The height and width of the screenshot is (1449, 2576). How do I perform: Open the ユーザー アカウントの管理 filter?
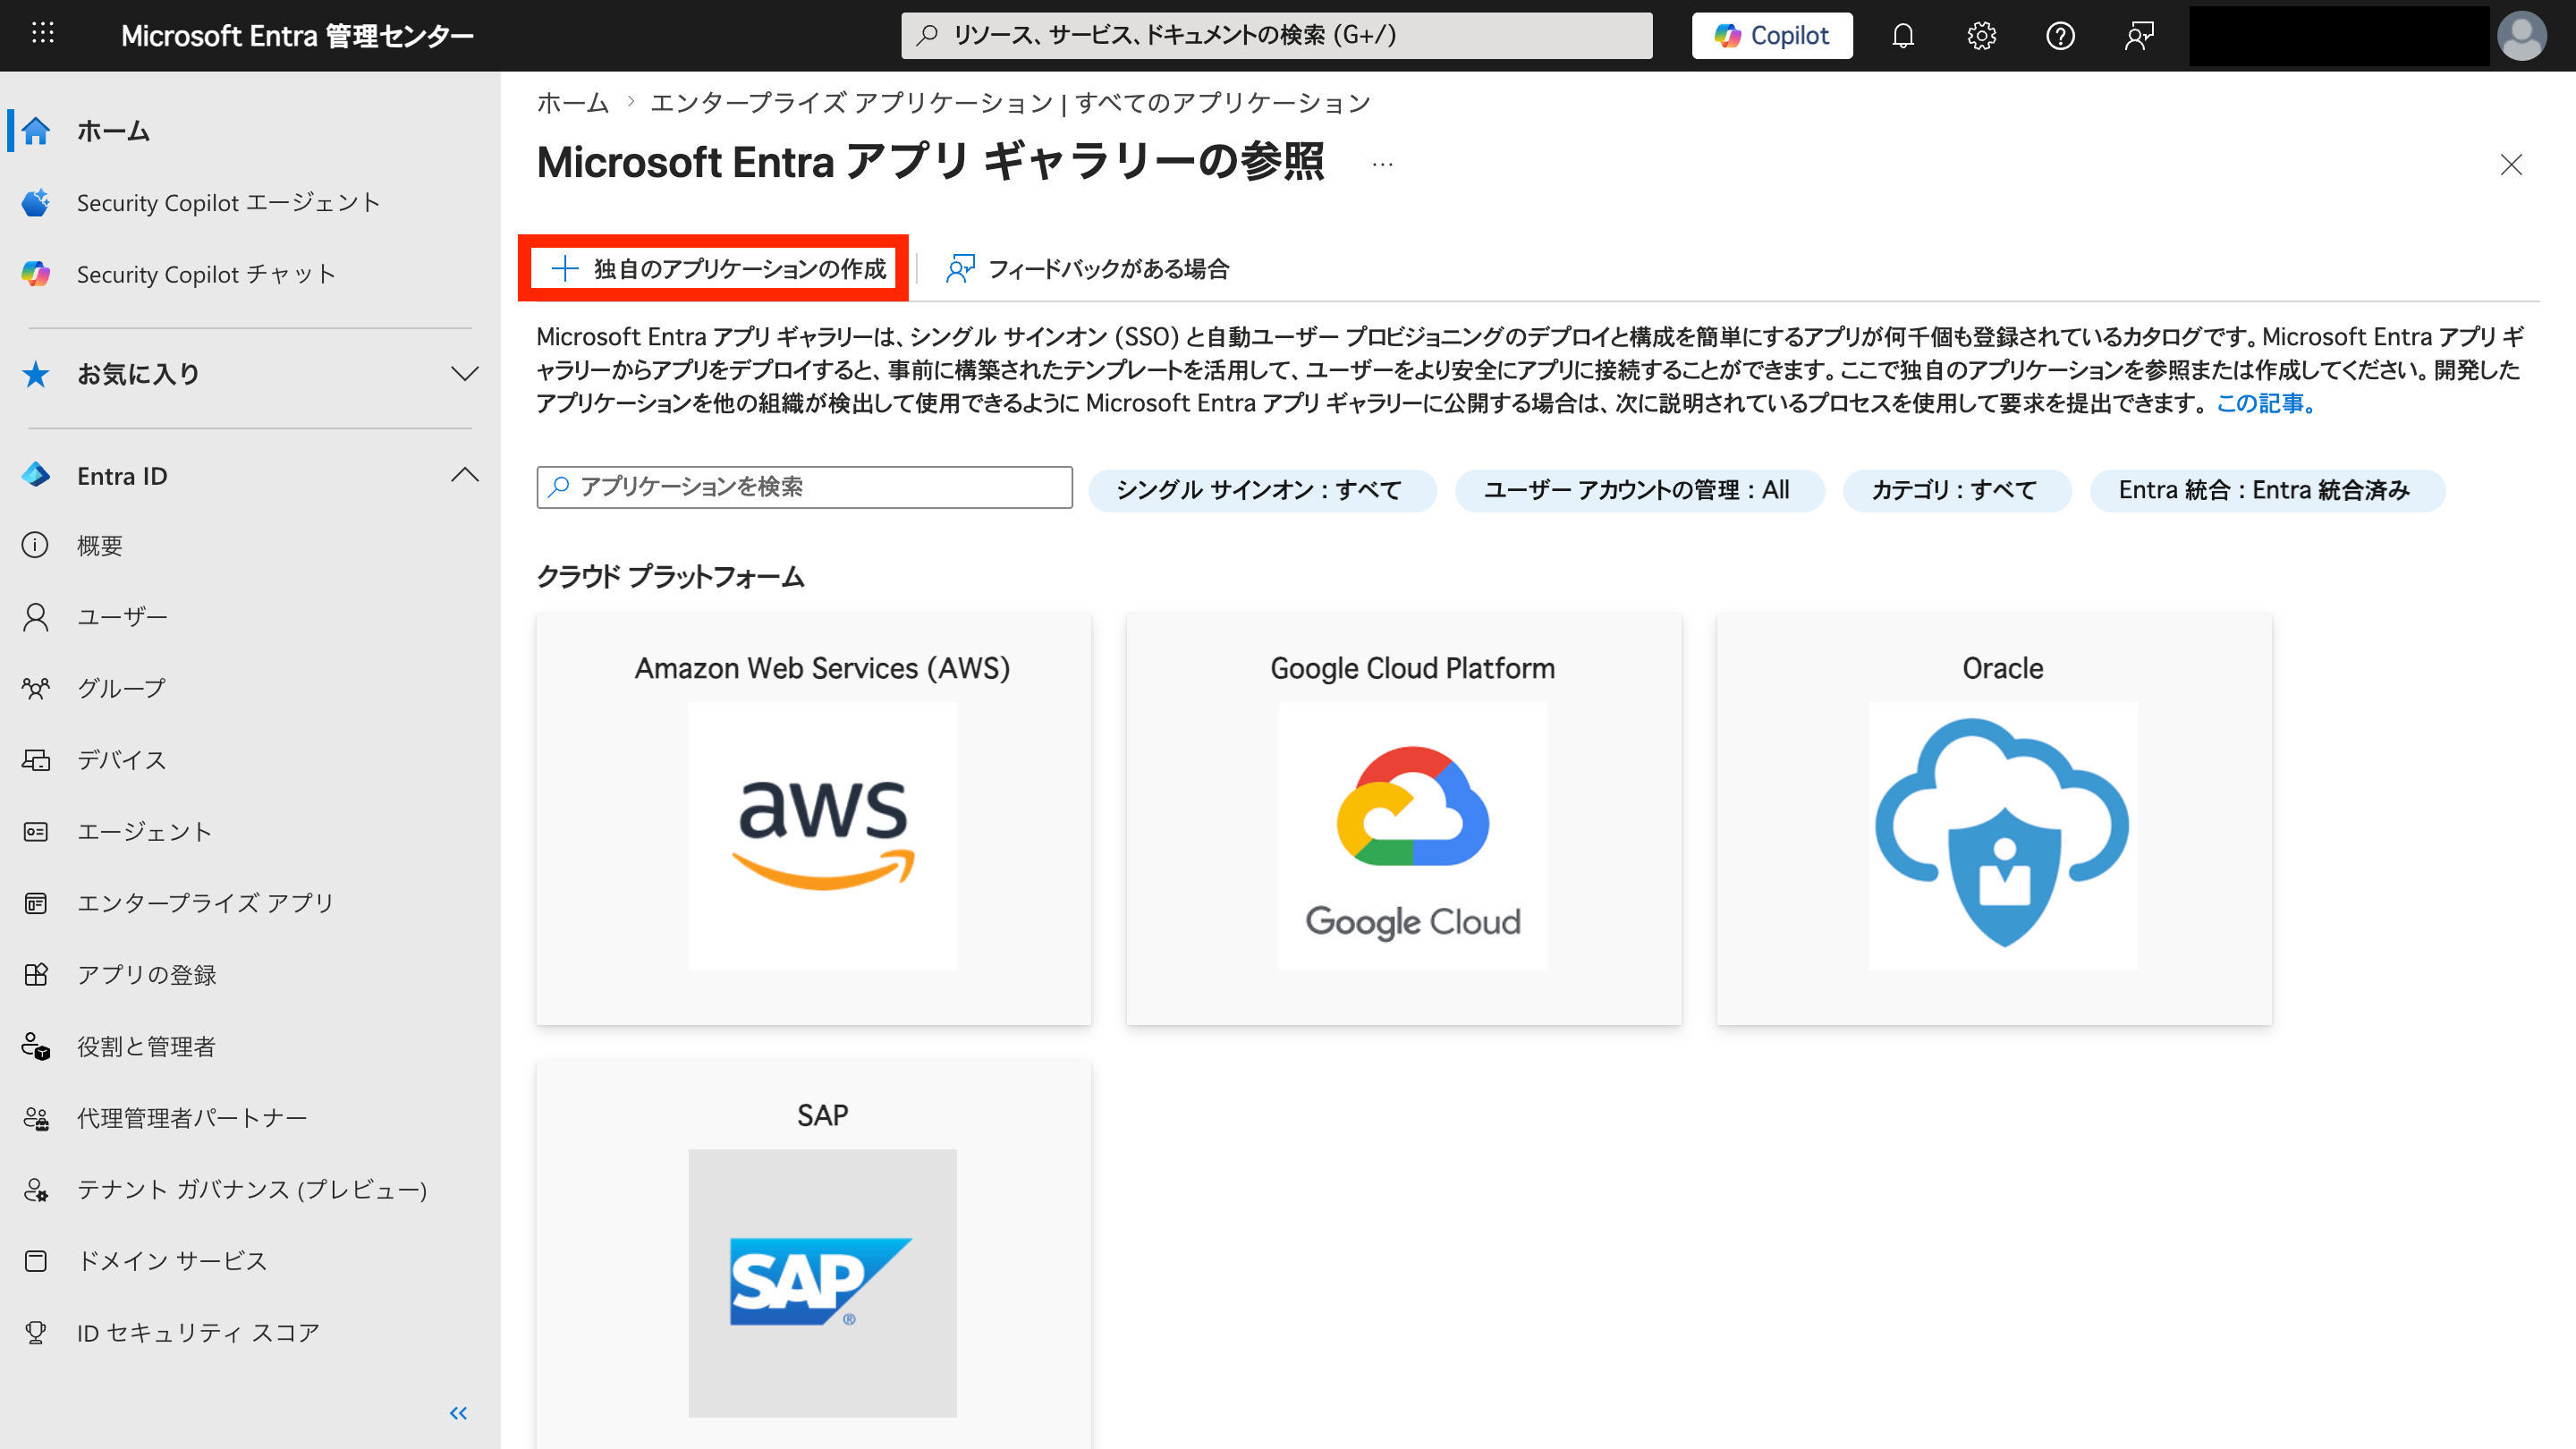pyautogui.click(x=1639, y=490)
